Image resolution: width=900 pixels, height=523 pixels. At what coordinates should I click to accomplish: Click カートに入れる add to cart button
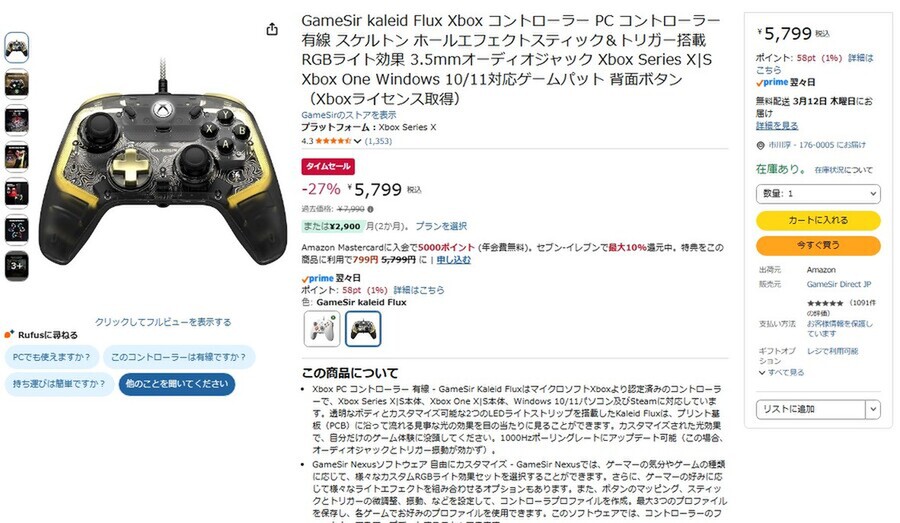click(x=818, y=220)
